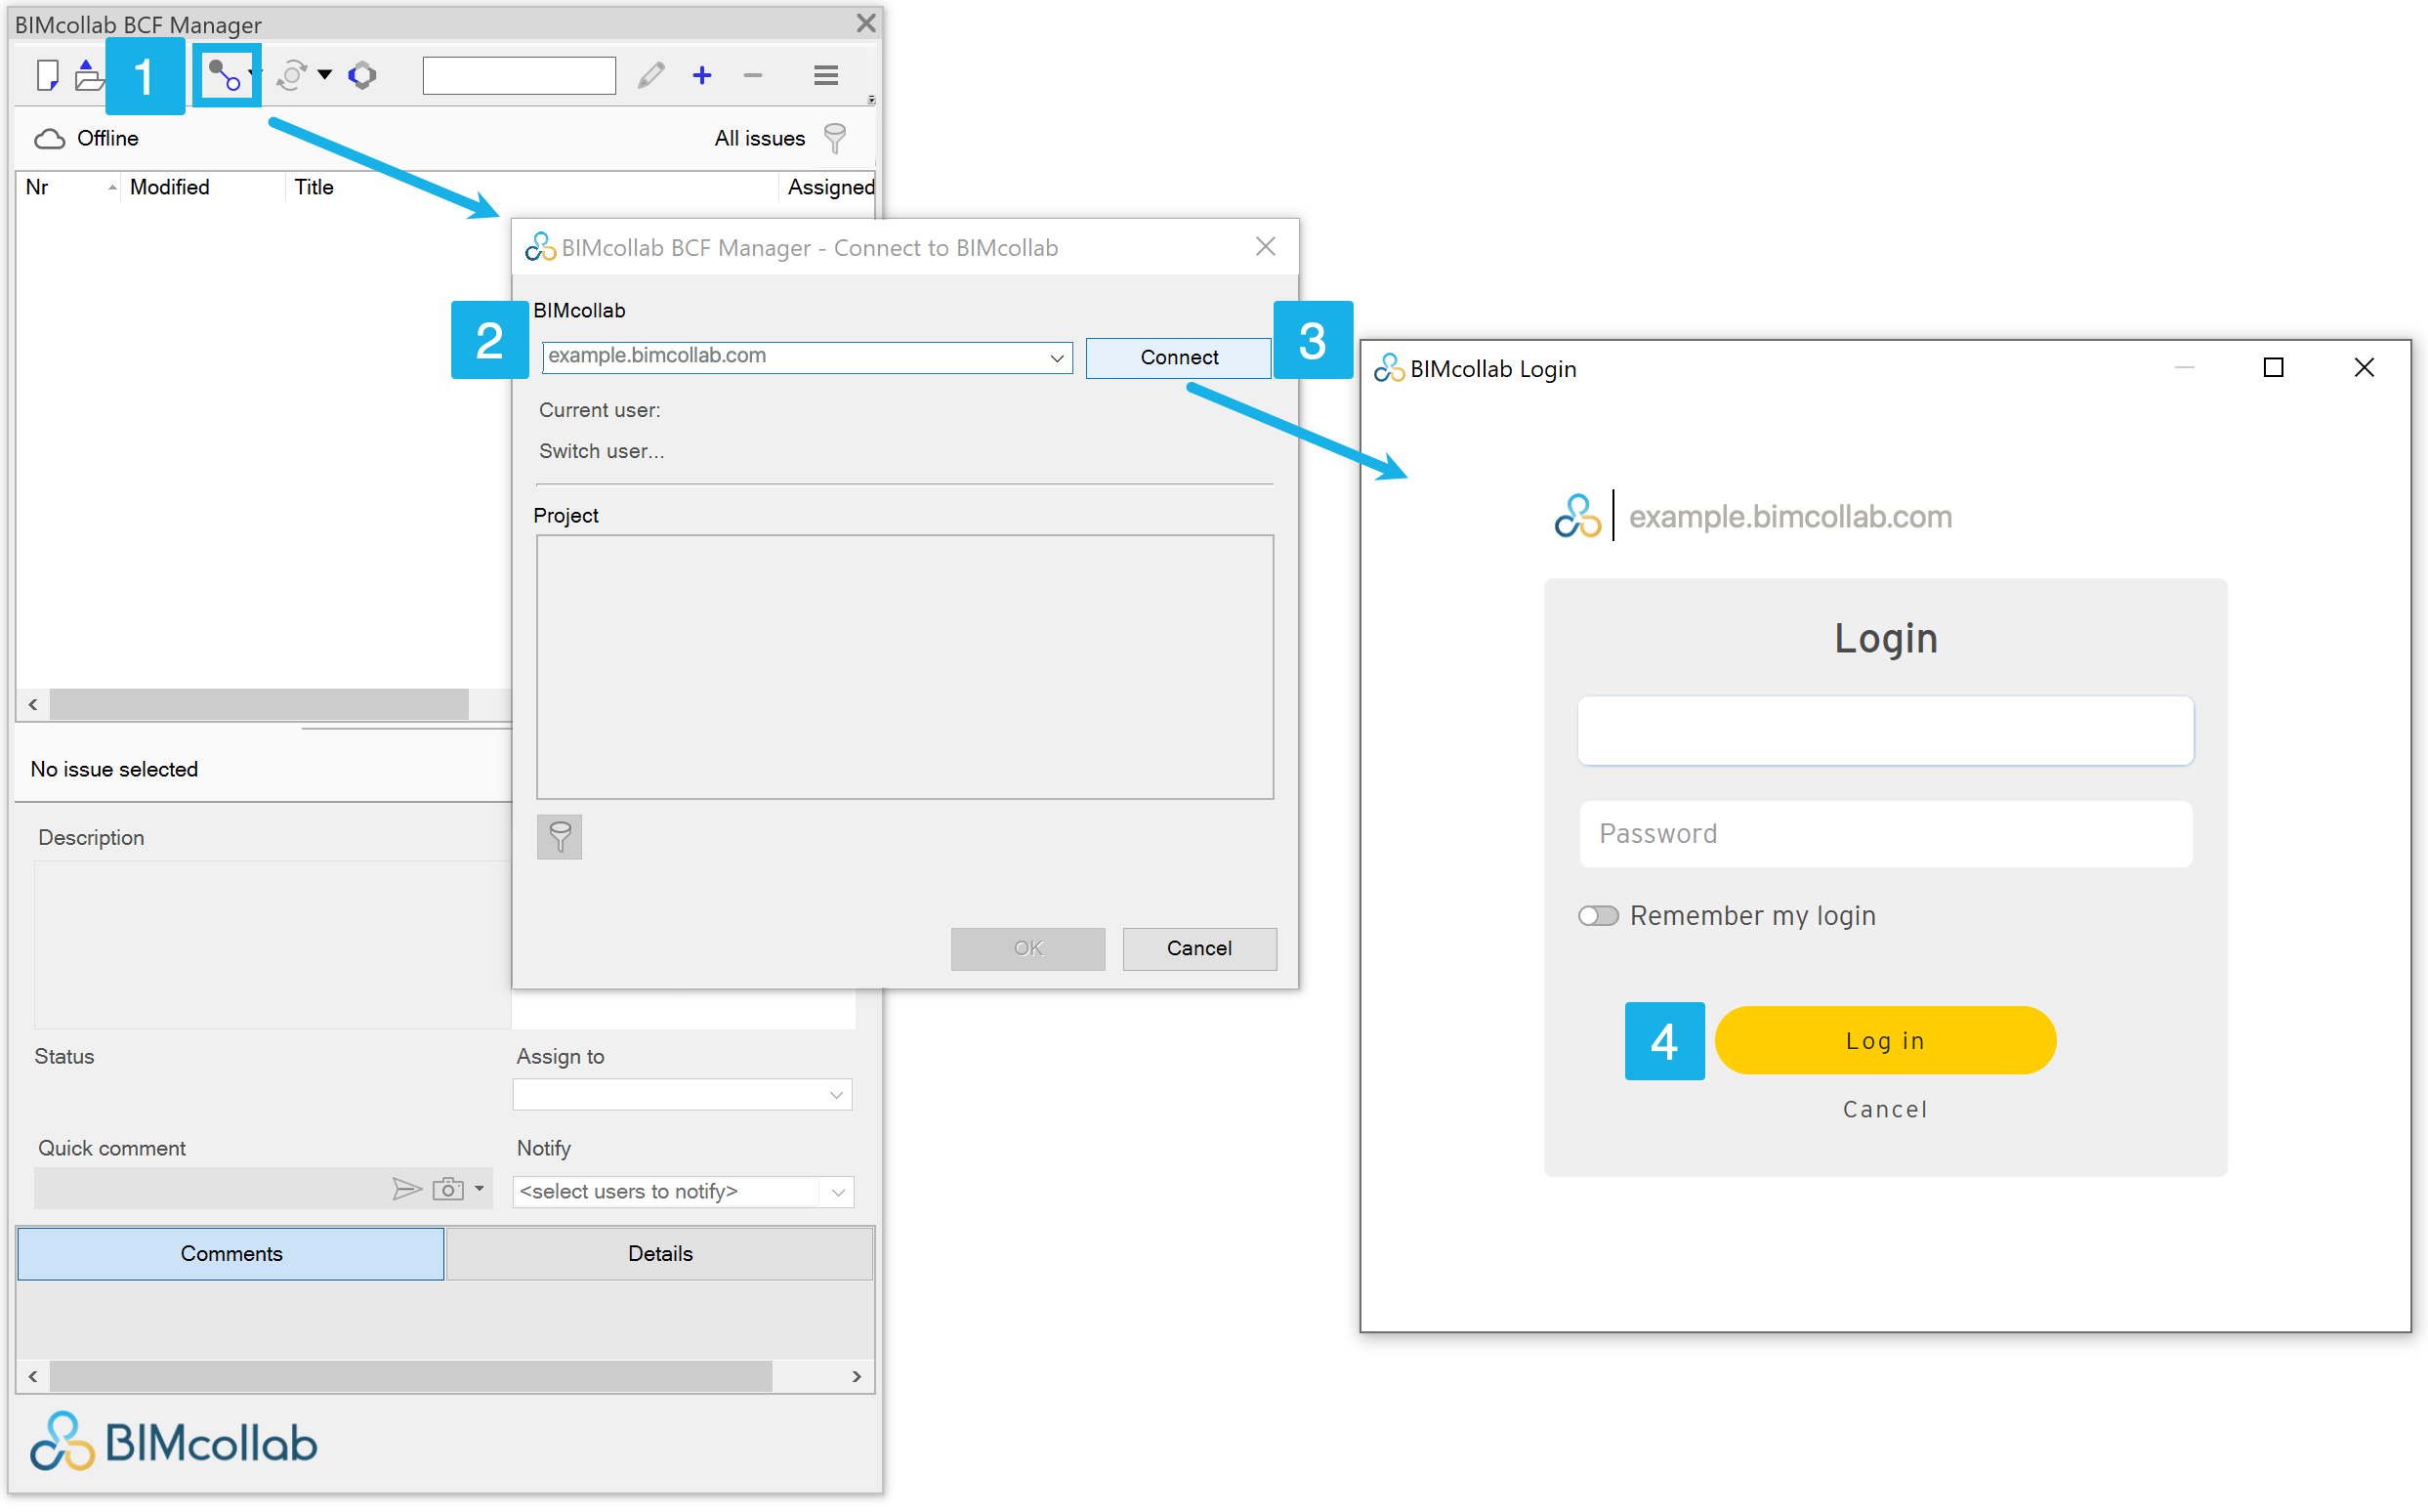2428x1512 pixels.
Task: Click the Quick comment input field
Action: click(210, 1188)
